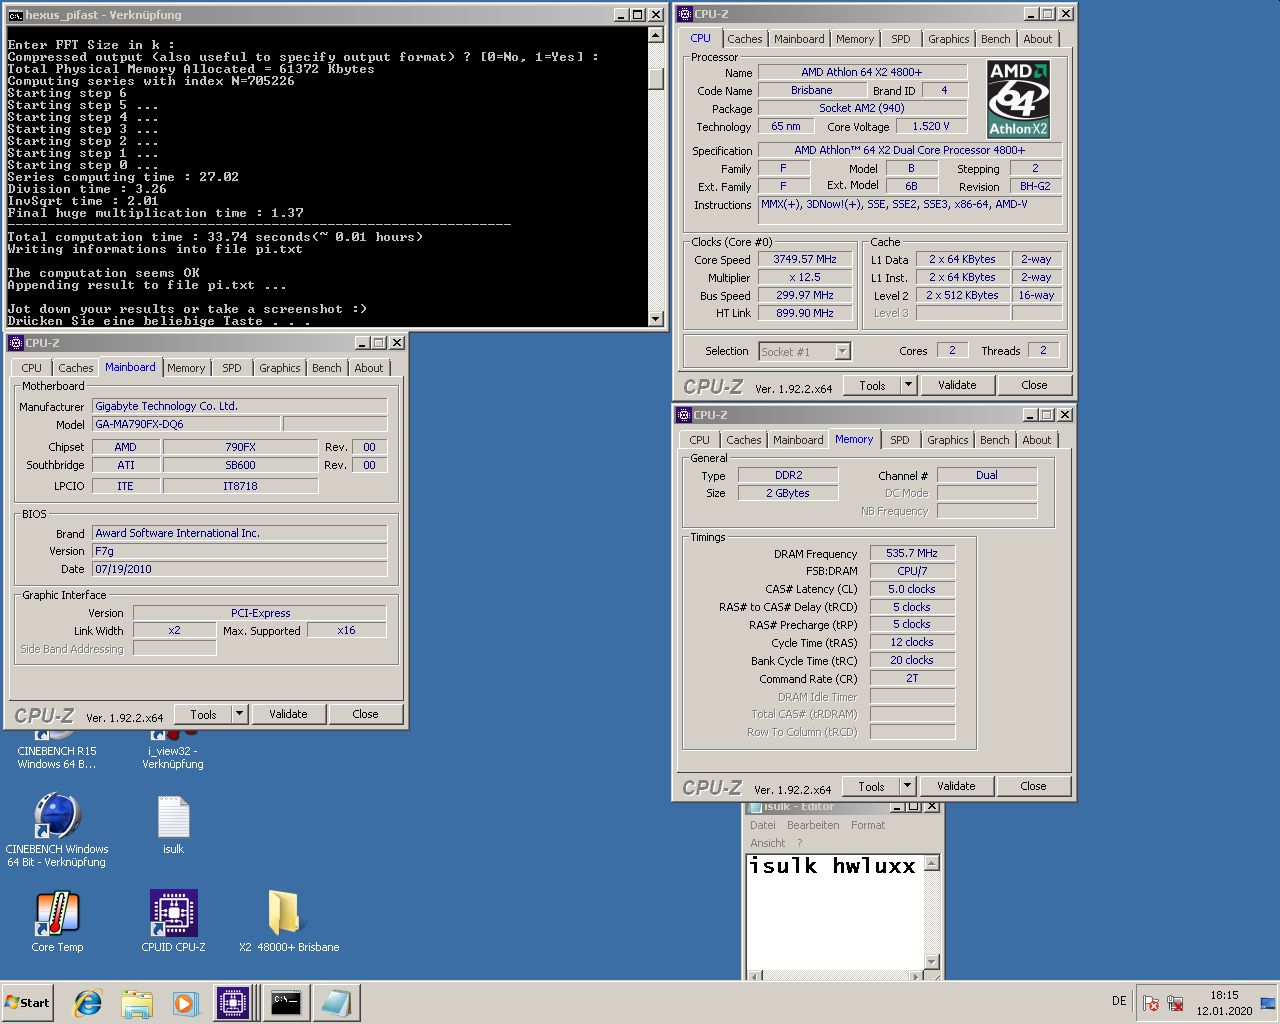This screenshot has height=1024, width=1280.
Task: Click editor horizontal scrollbar left arrow
Action: [756, 977]
